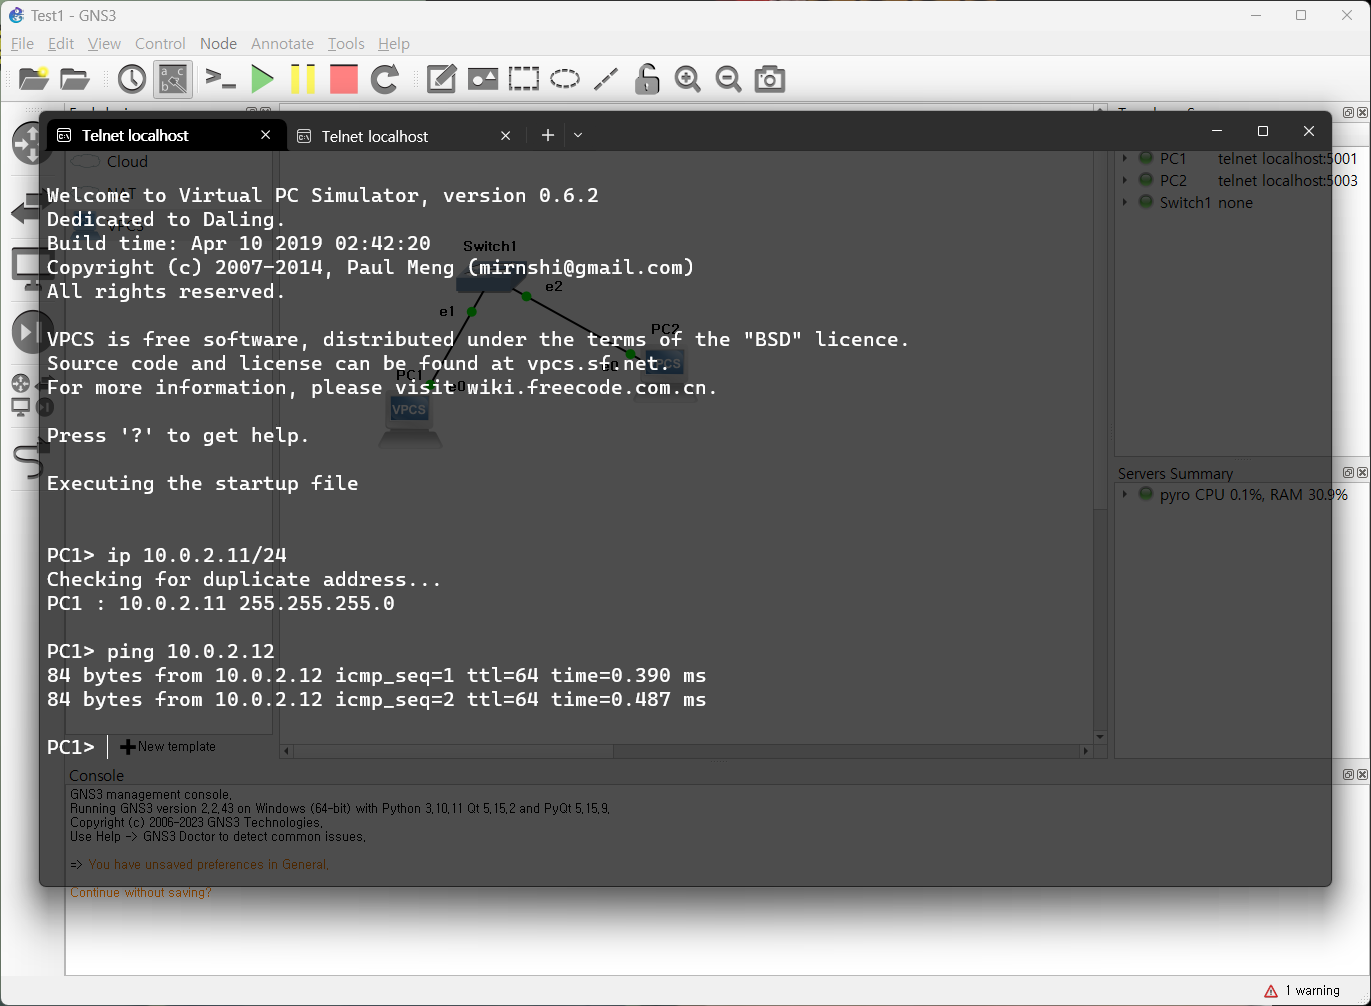Viewport: 1371px width, 1006px height.
Task: Click the Open project folder icon
Action: click(x=75, y=79)
